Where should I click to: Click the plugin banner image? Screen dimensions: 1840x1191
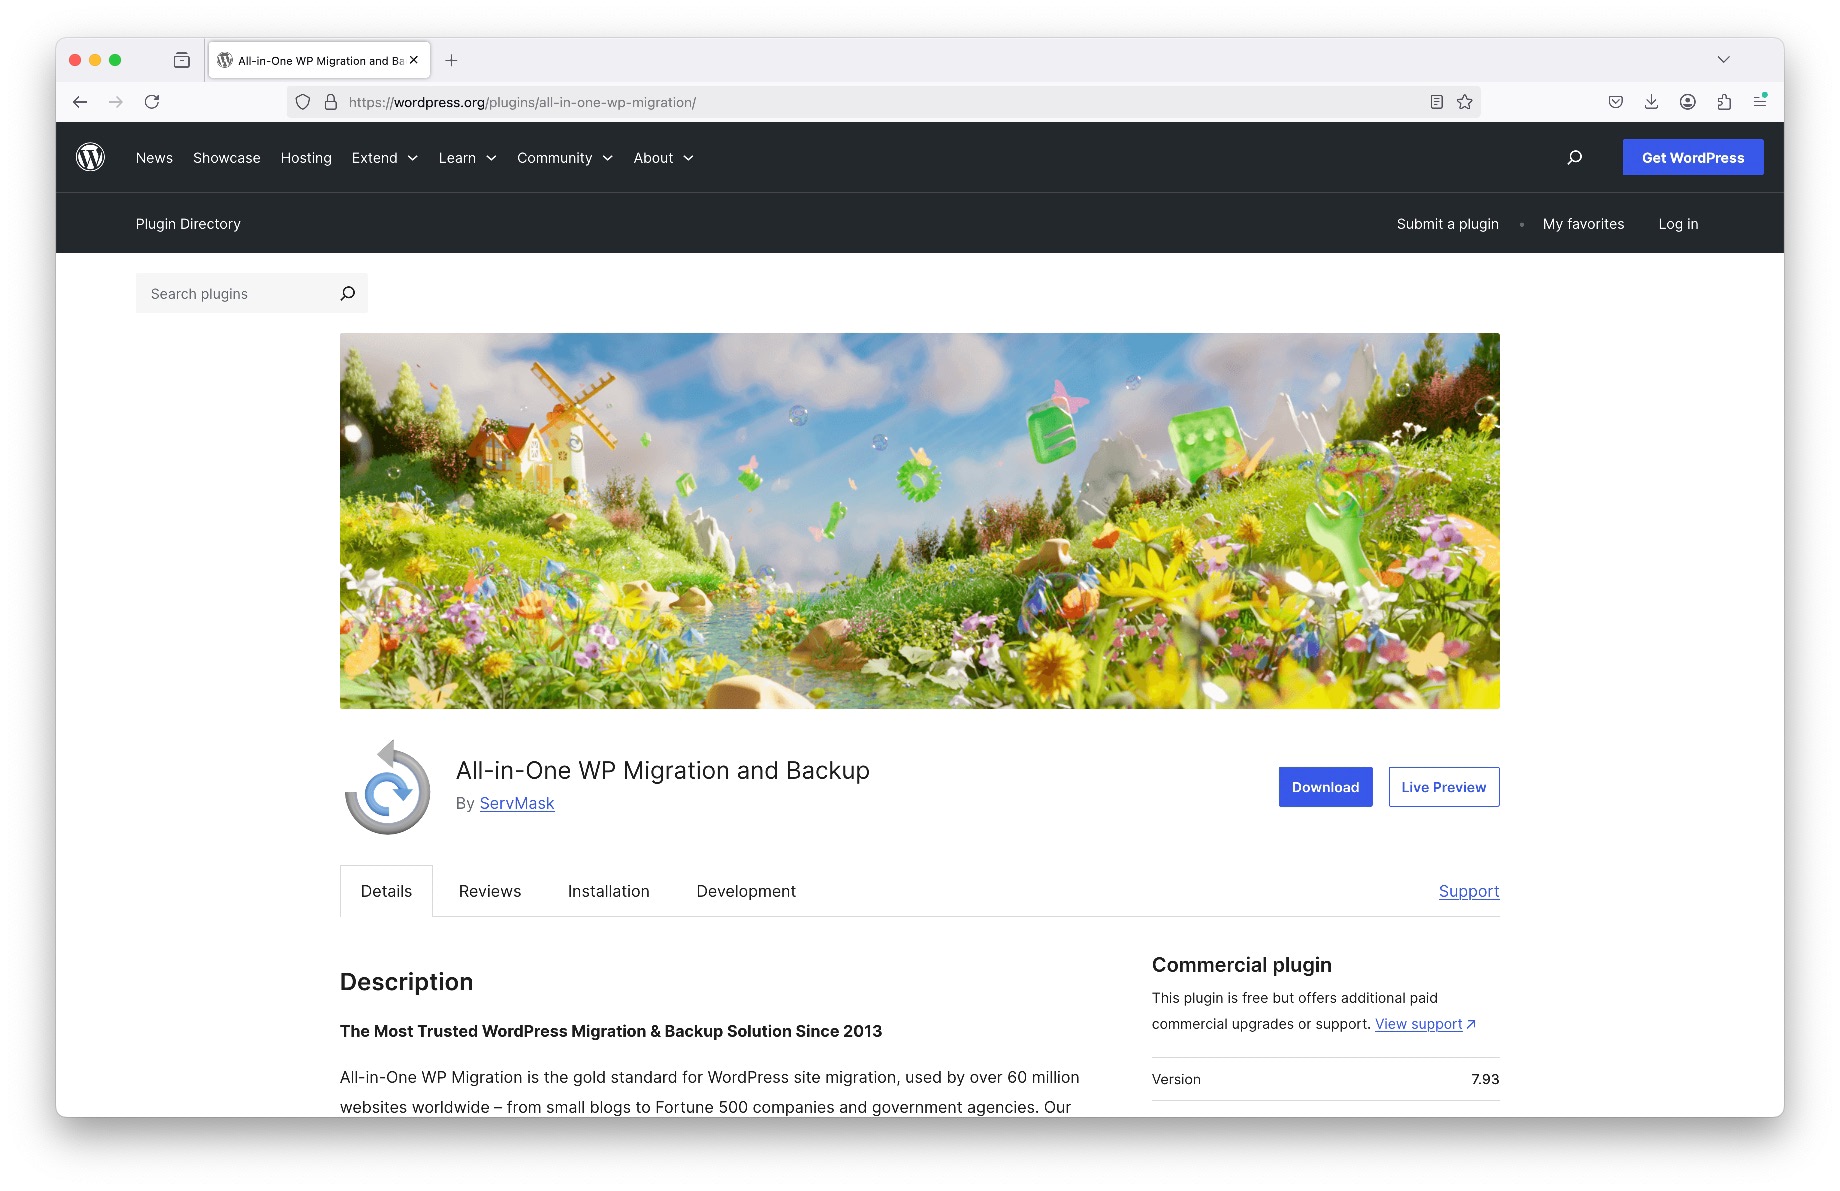pos(920,521)
